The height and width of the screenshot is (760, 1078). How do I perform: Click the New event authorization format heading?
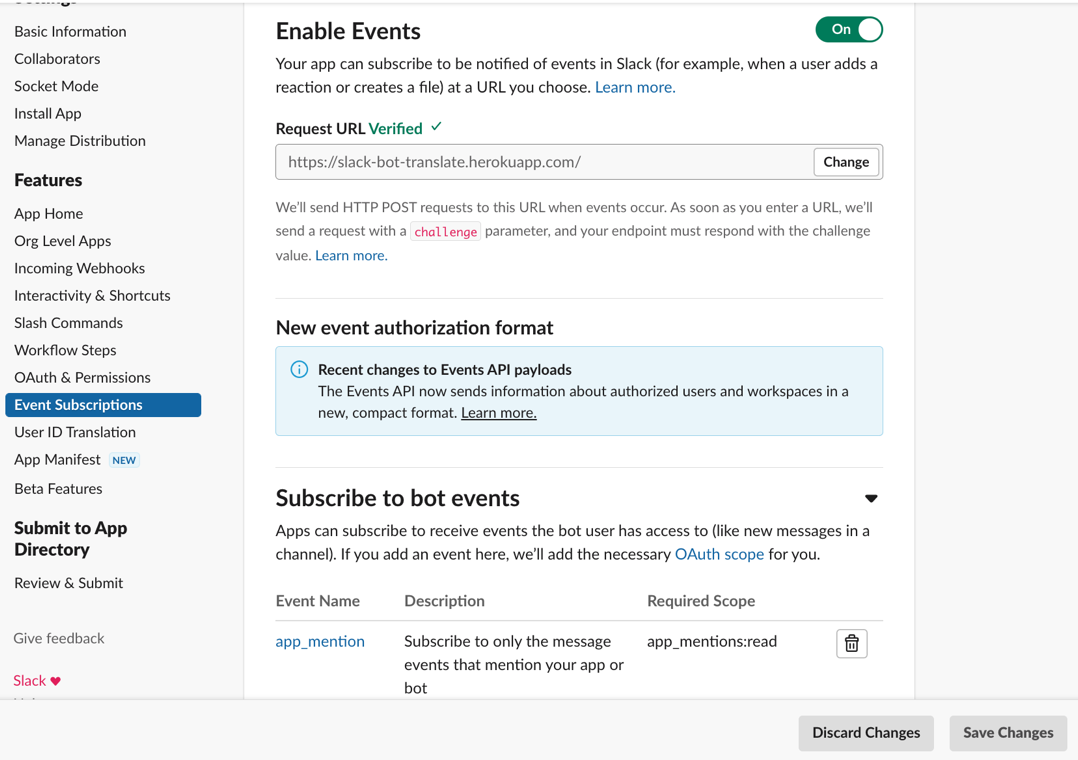click(415, 328)
